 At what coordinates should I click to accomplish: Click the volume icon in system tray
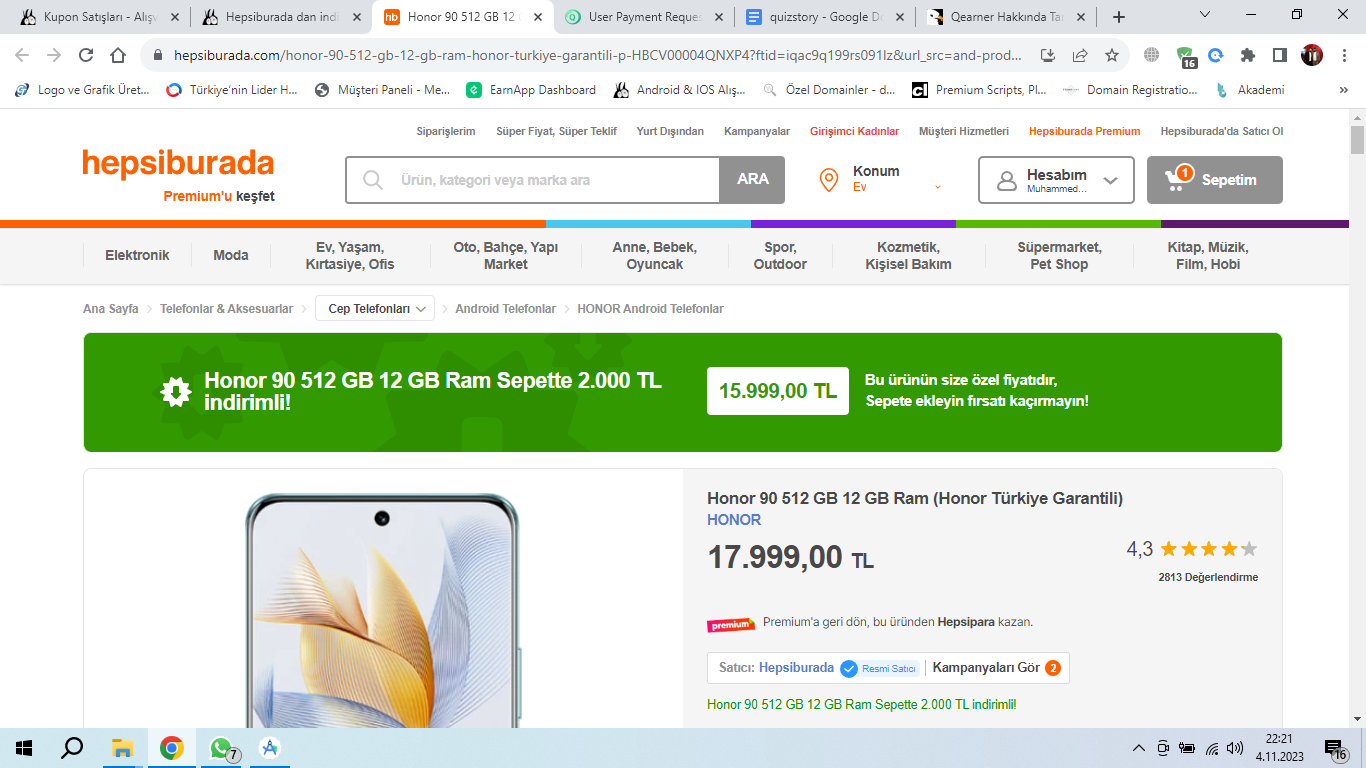(1235, 748)
